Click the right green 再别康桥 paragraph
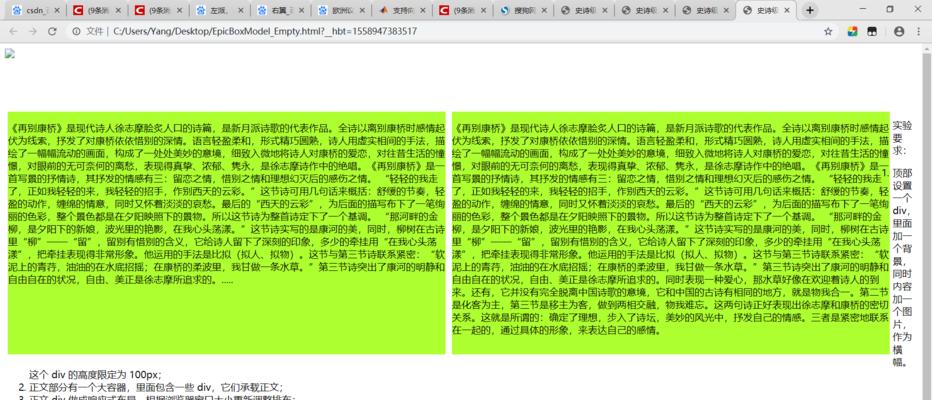Screen dimensions: 932x400 670,228
